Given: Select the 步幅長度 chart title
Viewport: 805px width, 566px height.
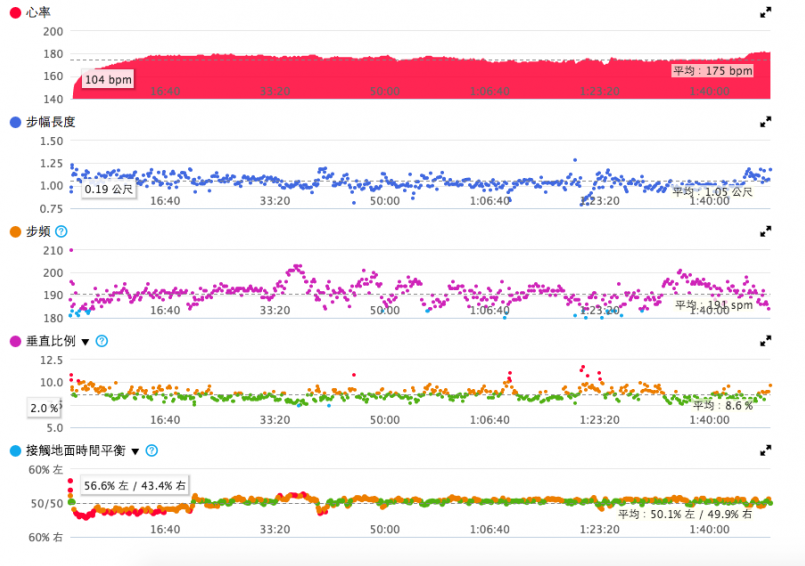Looking at the screenshot, I should [50, 122].
